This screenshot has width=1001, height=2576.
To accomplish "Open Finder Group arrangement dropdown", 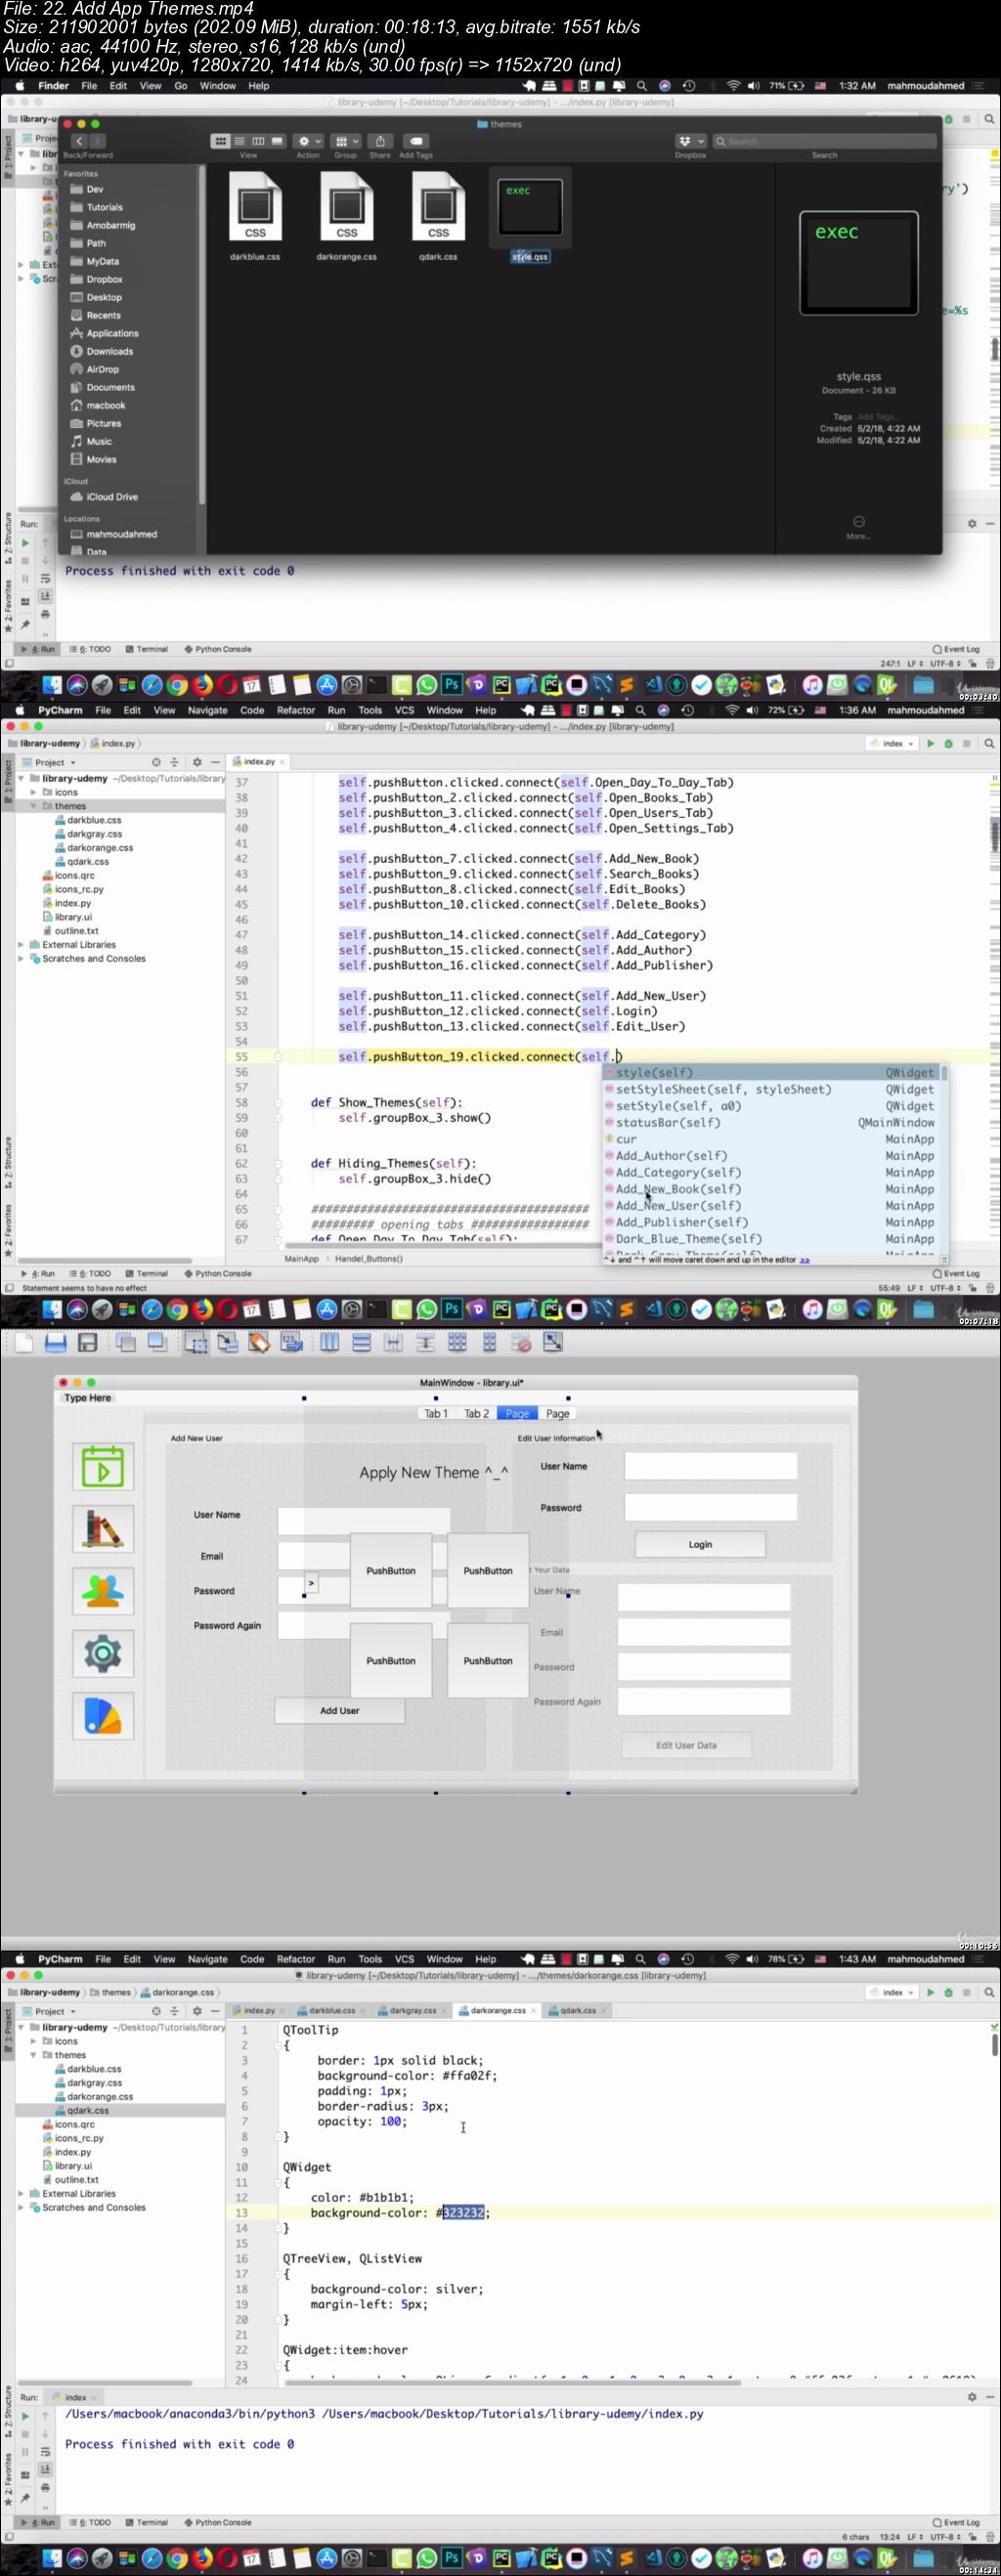I will pyautogui.click(x=346, y=141).
